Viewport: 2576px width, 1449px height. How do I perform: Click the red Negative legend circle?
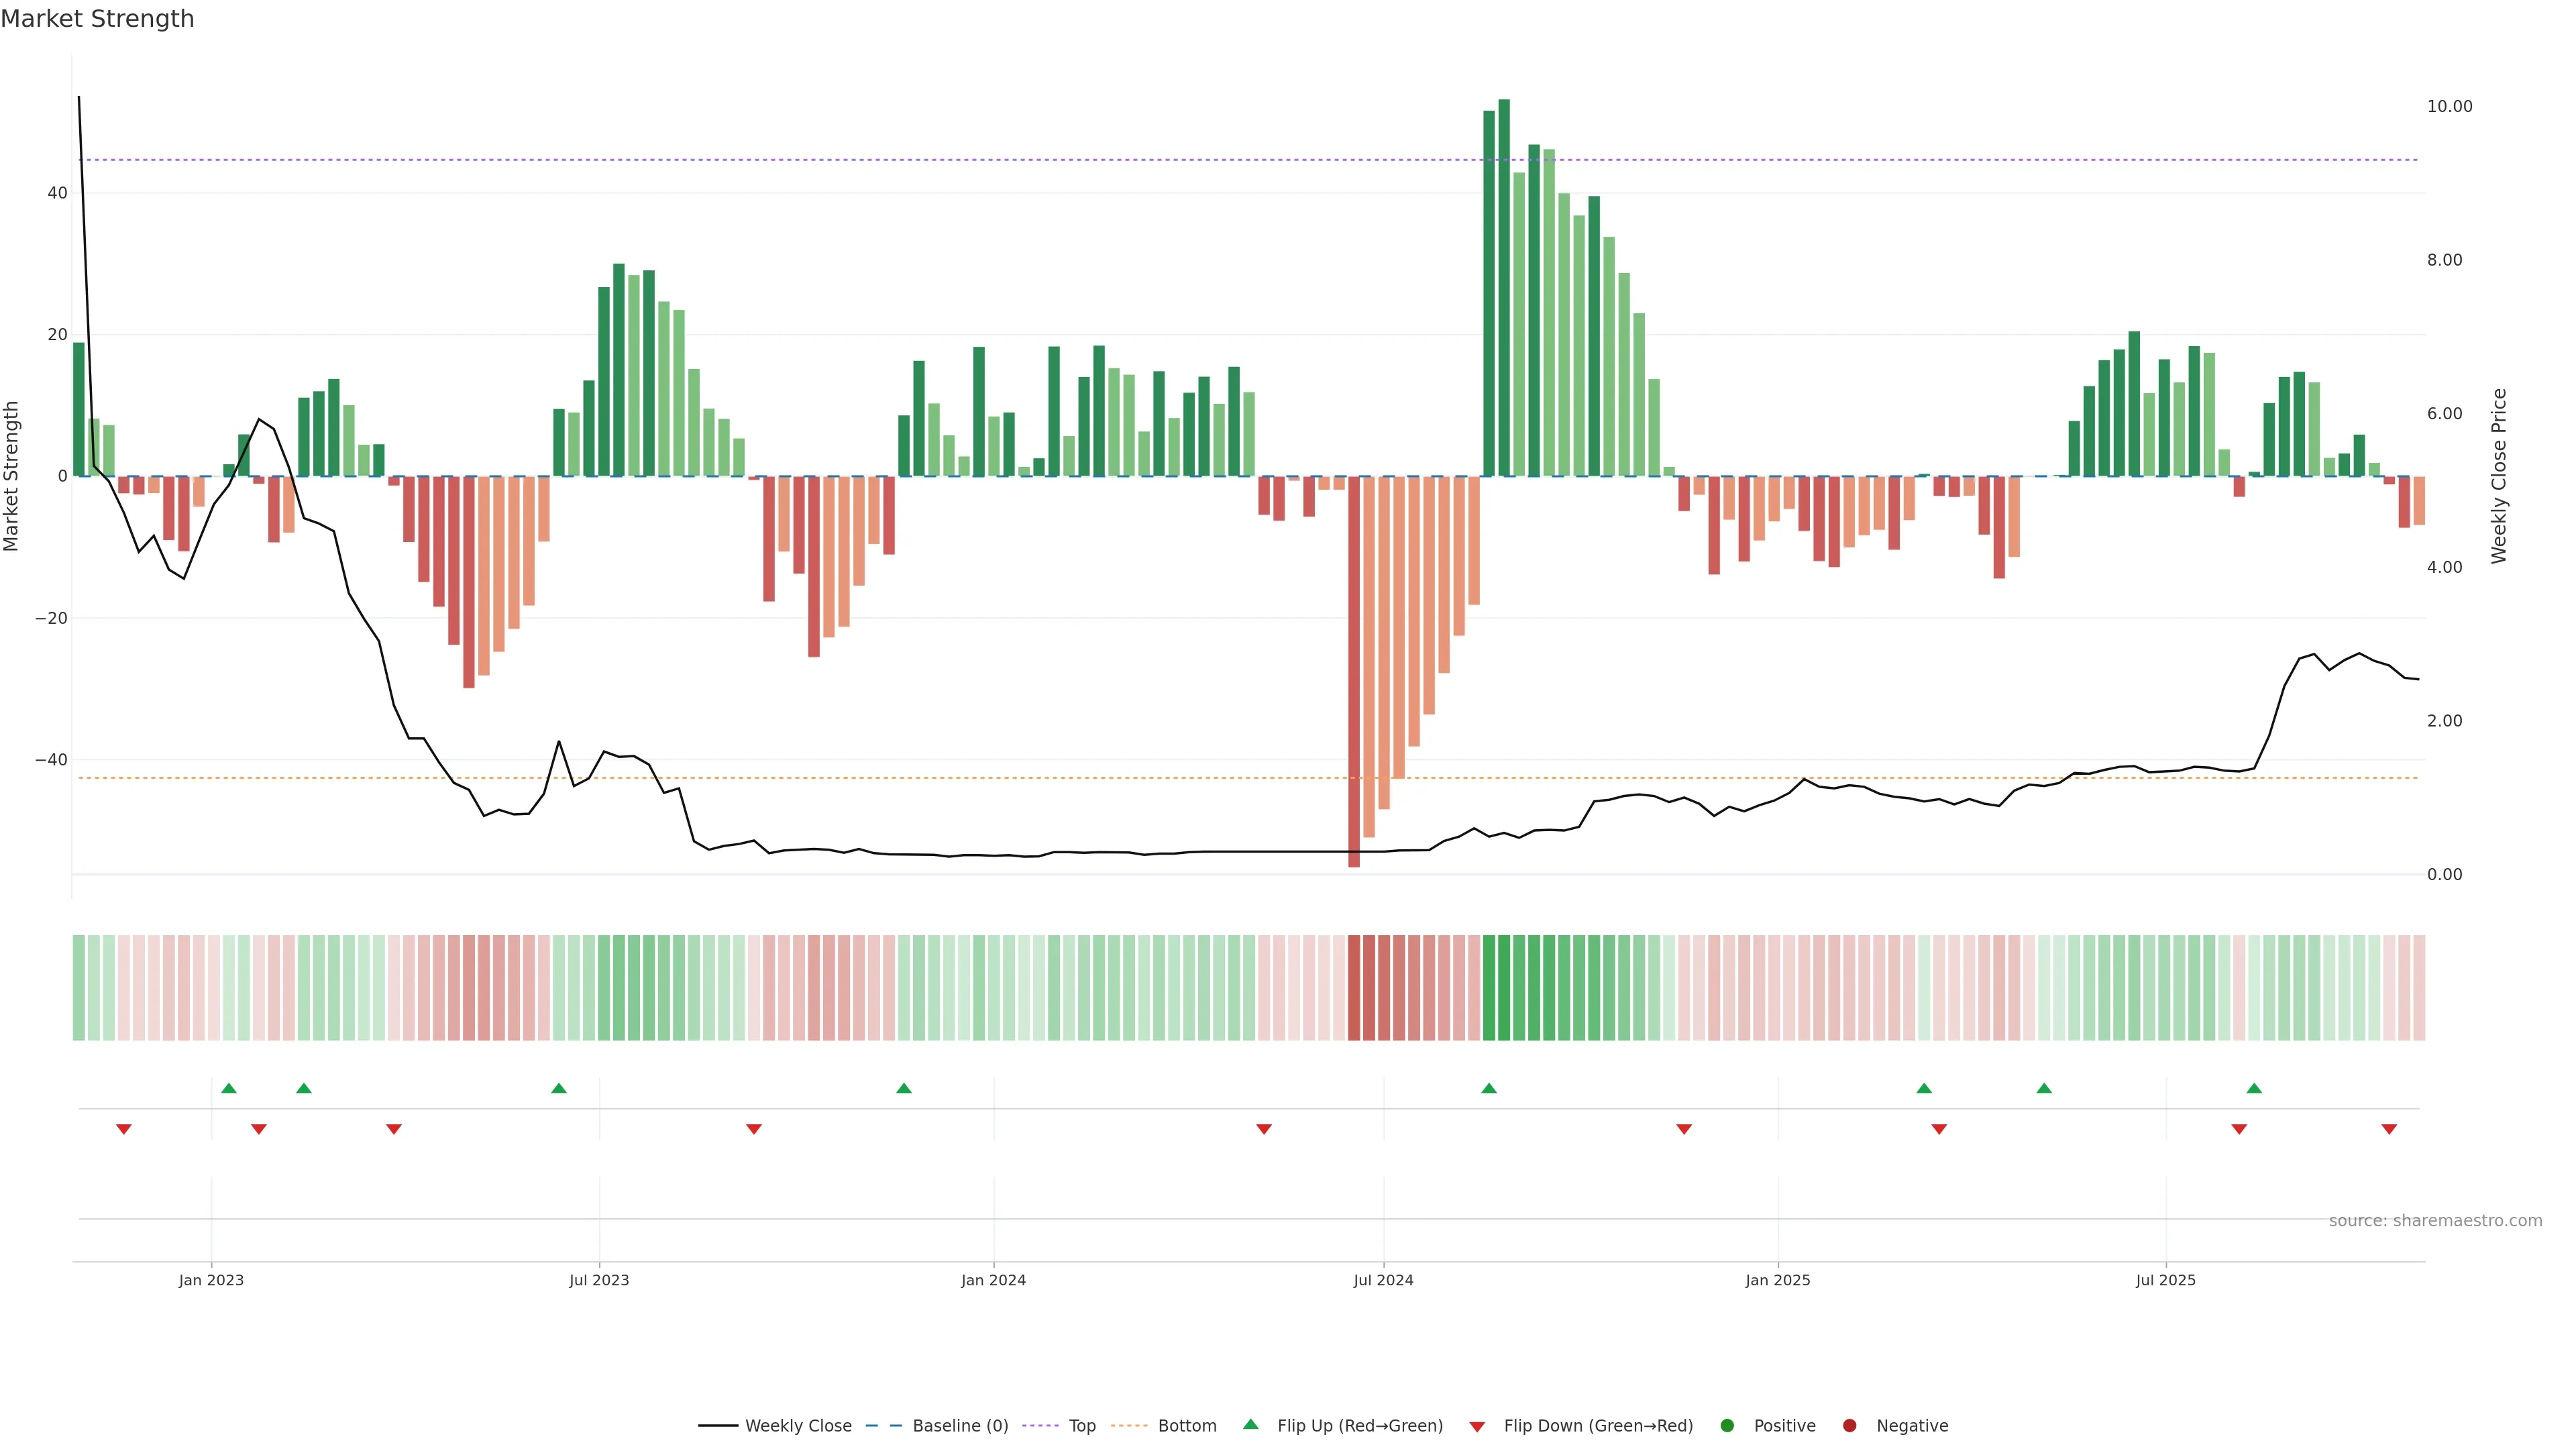(1849, 1426)
